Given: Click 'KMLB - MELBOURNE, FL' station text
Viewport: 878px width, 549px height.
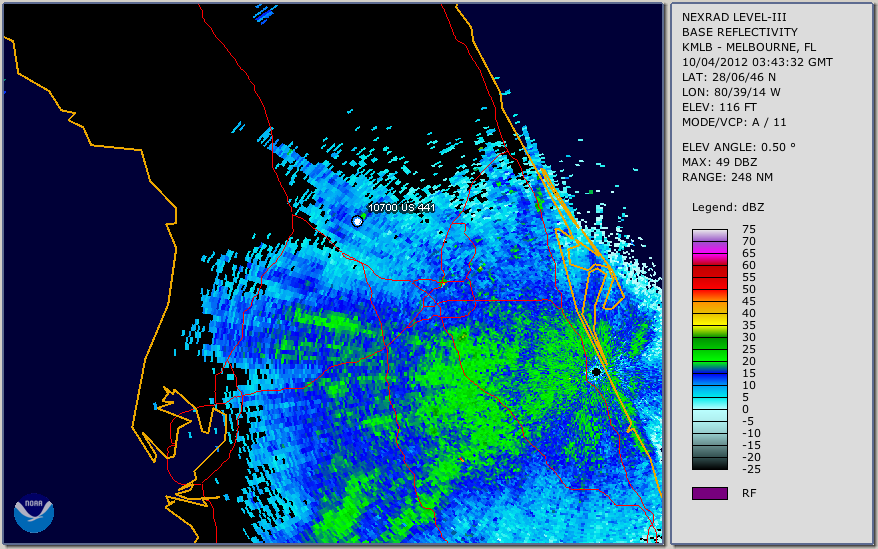Looking at the screenshot, I should tap(749, 47).
